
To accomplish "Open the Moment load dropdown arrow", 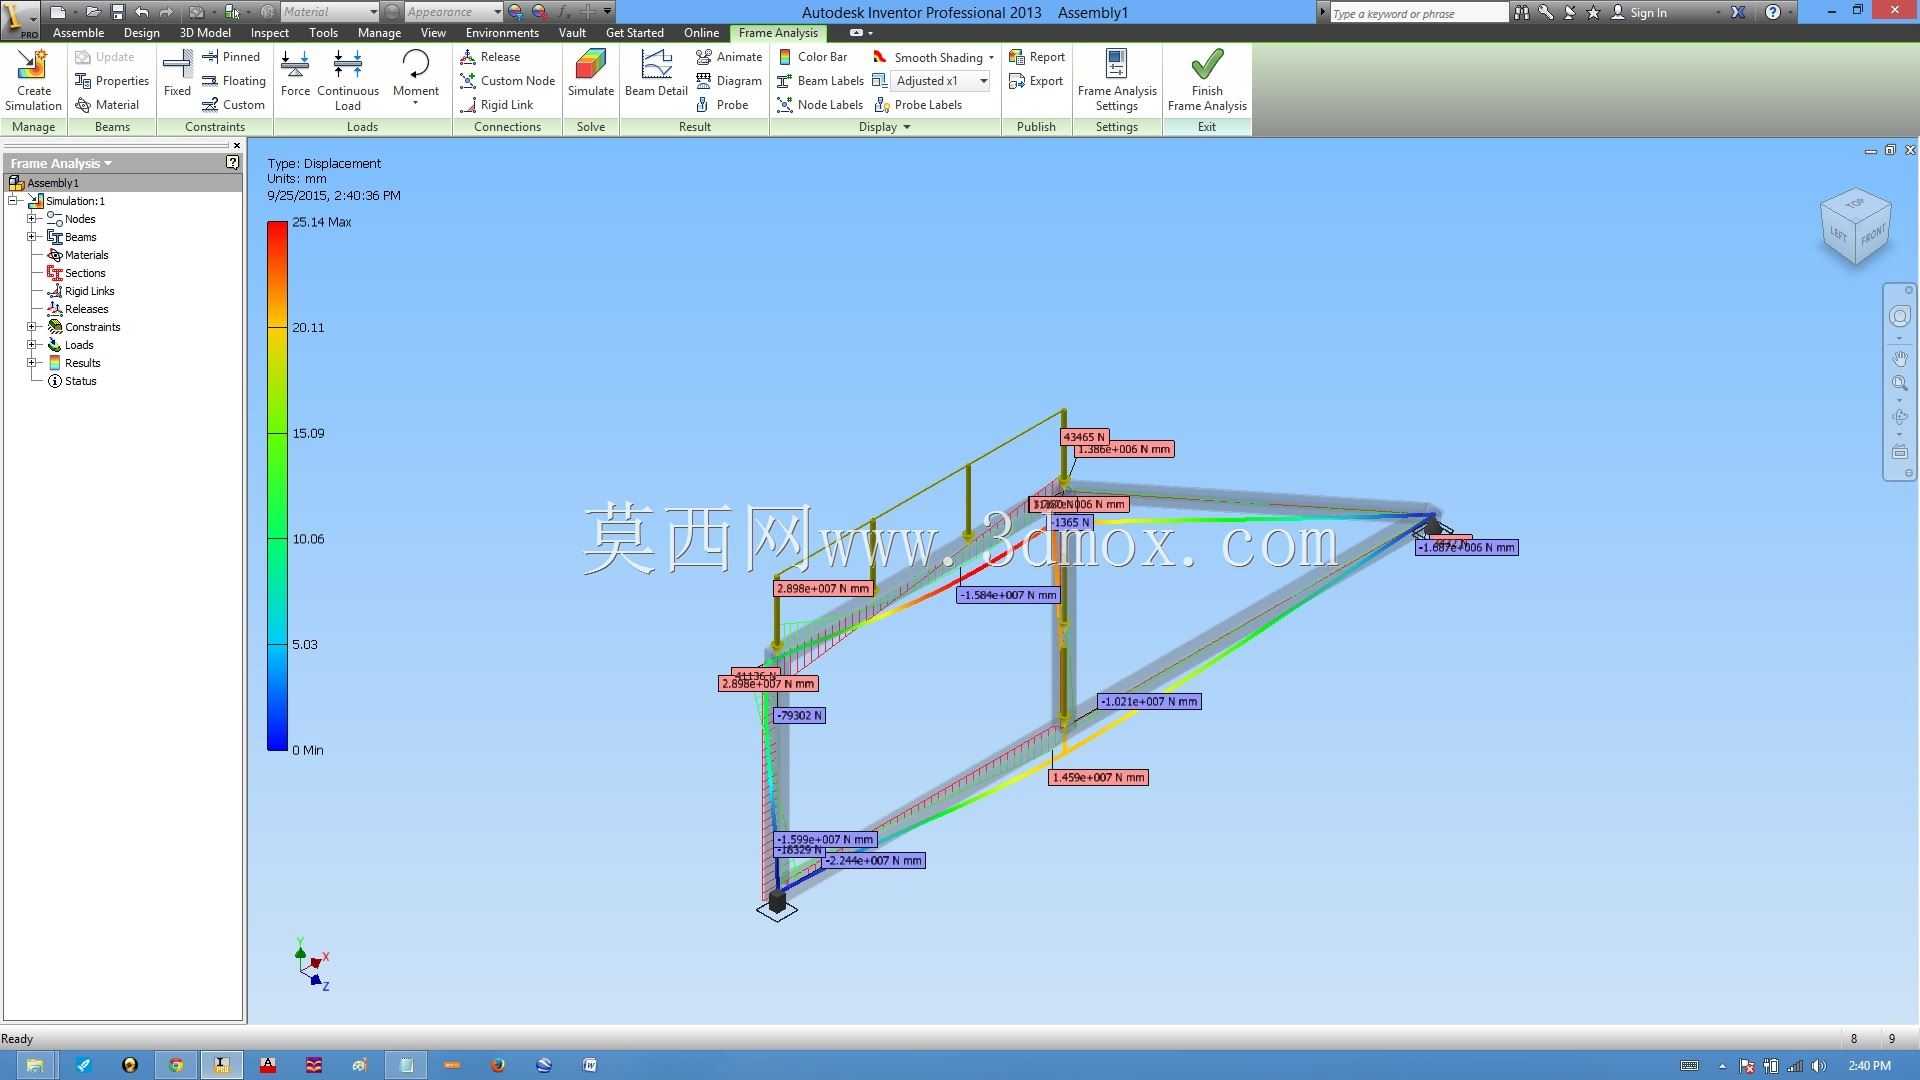I will [415, 103].
